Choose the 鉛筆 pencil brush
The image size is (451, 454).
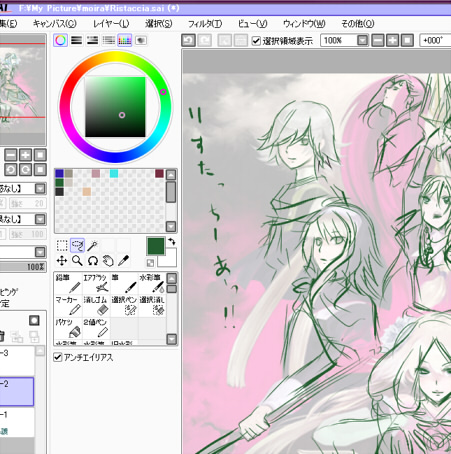point(68,283)
